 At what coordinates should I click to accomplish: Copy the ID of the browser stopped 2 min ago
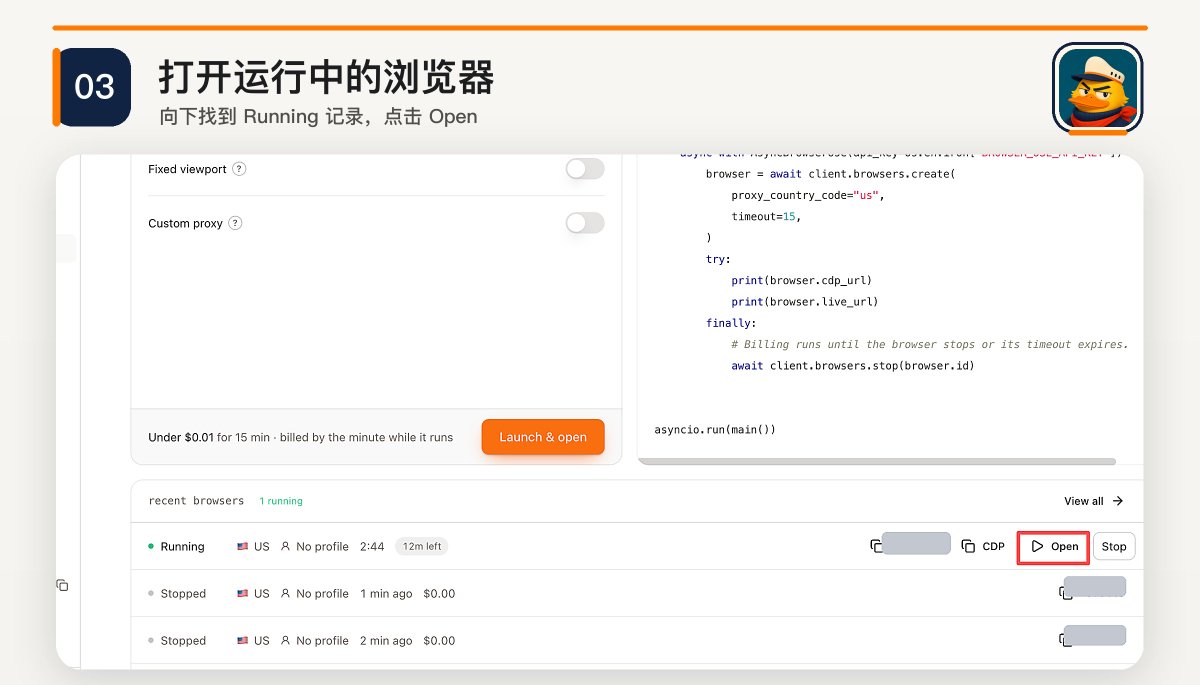[x=1065, y=640]
